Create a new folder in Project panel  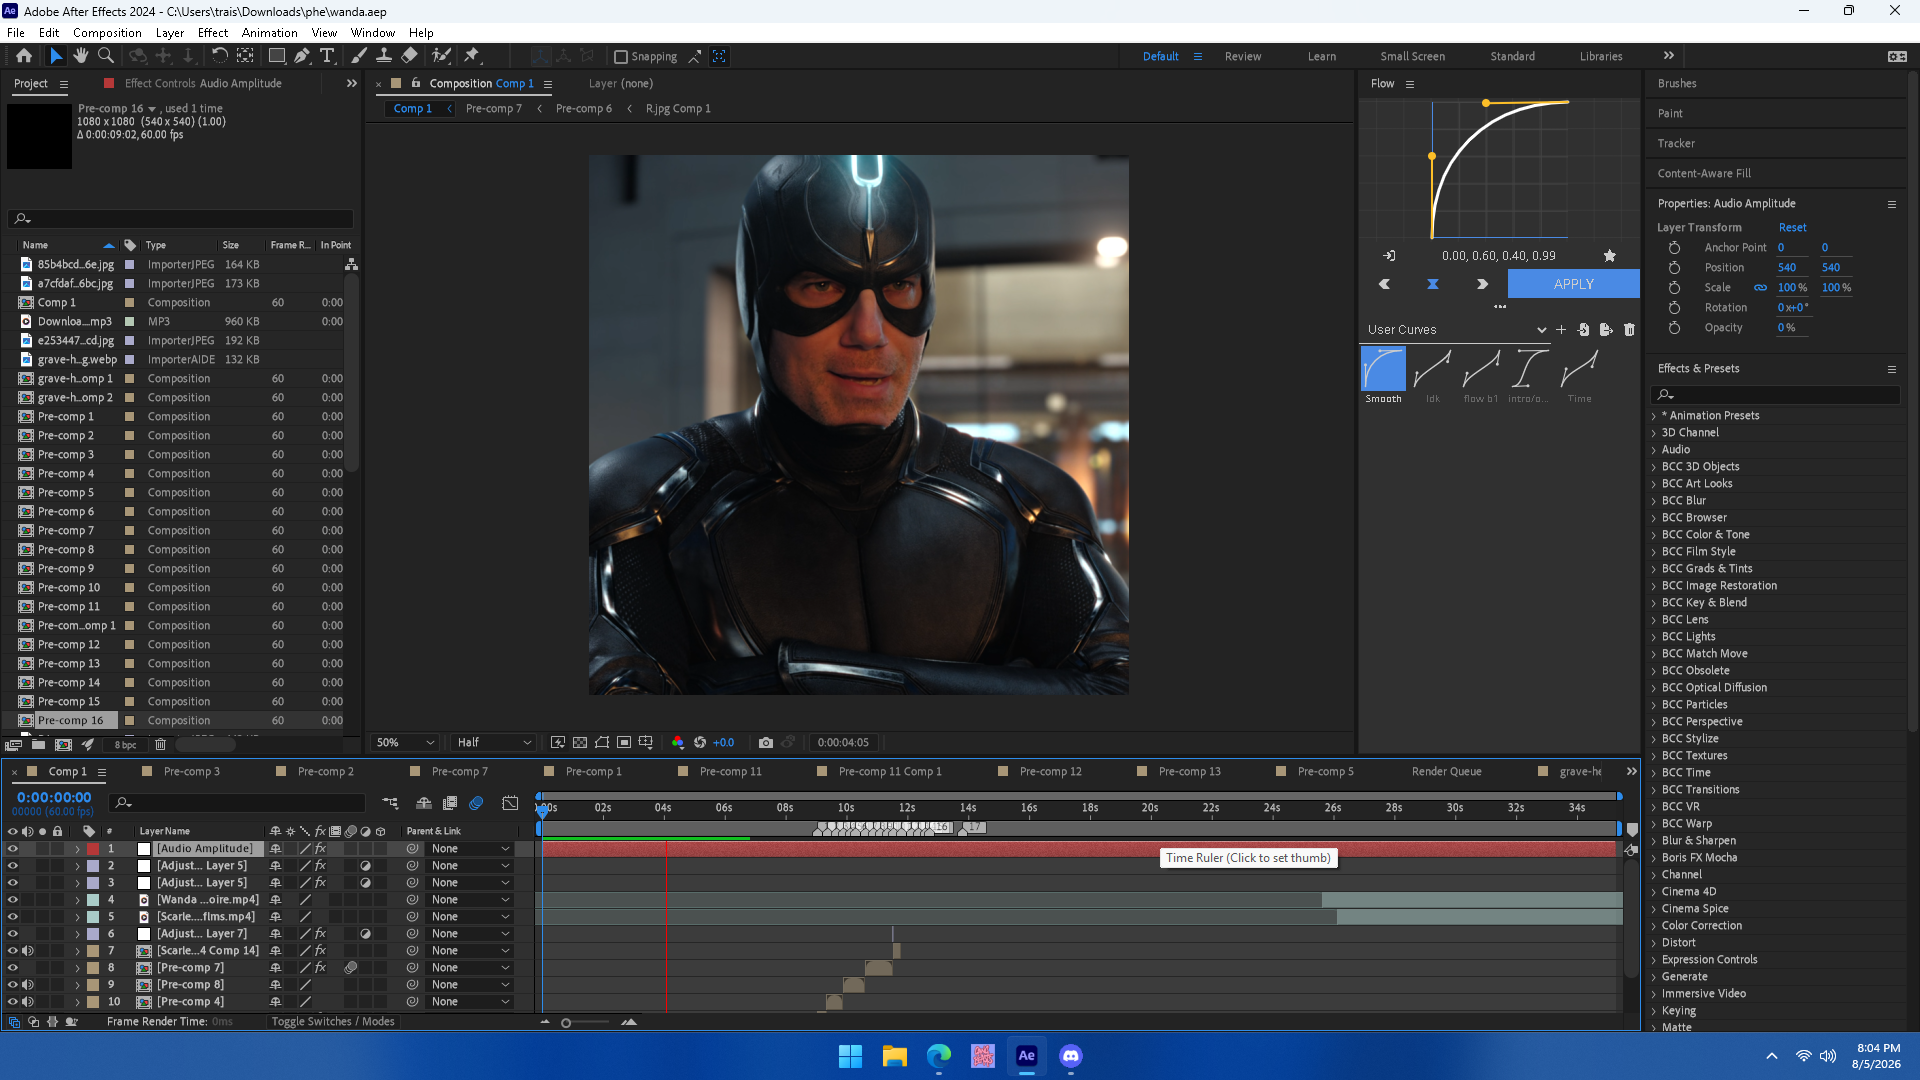(x=38, y=745)
